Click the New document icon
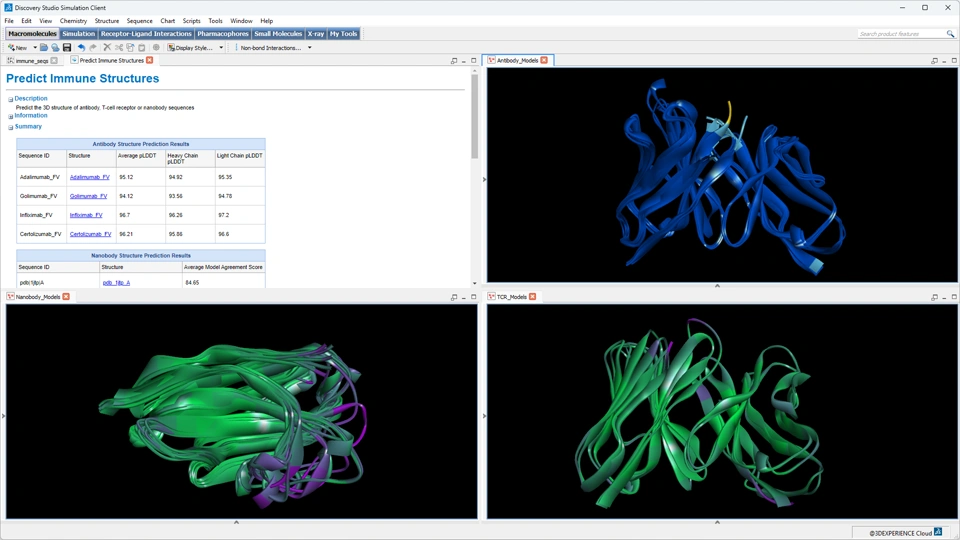This screenshot has width=960, height=540. (x=17, y=47)
